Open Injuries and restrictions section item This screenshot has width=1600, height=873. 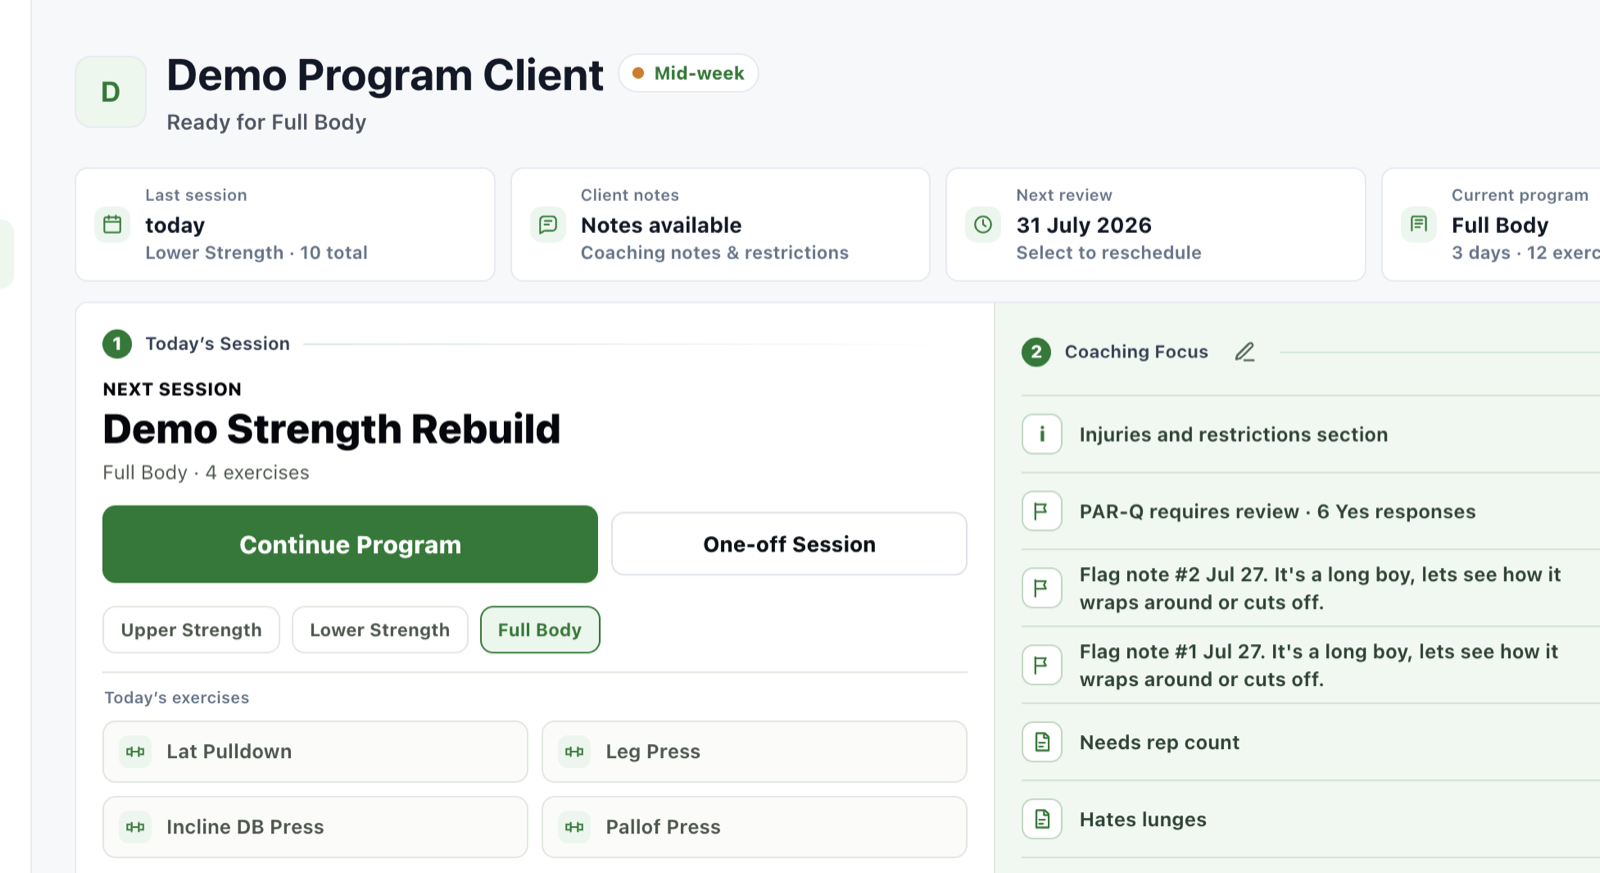[1310, 434]
